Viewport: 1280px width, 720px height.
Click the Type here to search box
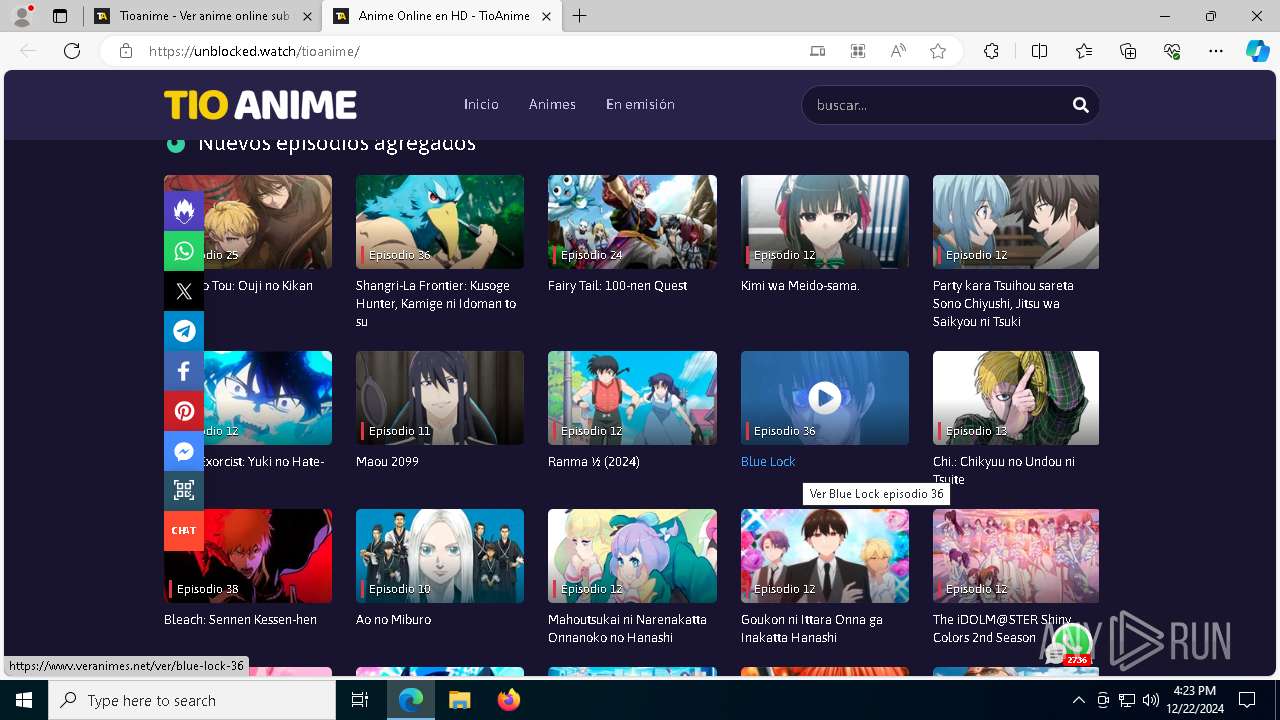click(x=192, y=700)
